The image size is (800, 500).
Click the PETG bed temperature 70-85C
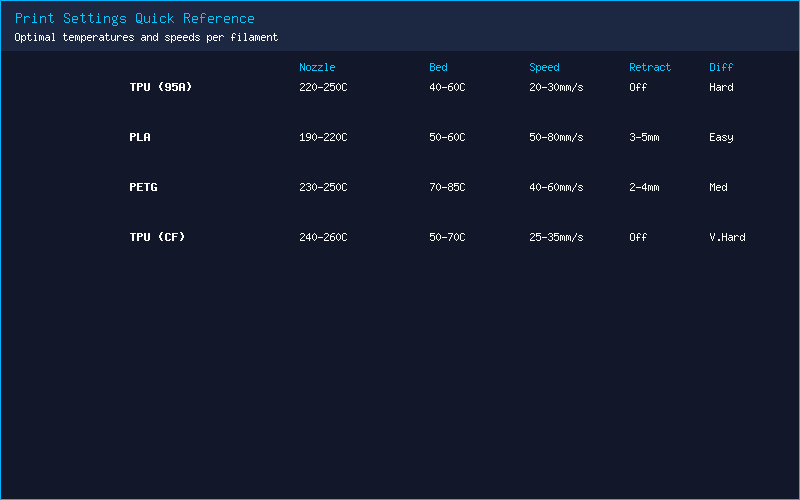[x=447, y=187]
